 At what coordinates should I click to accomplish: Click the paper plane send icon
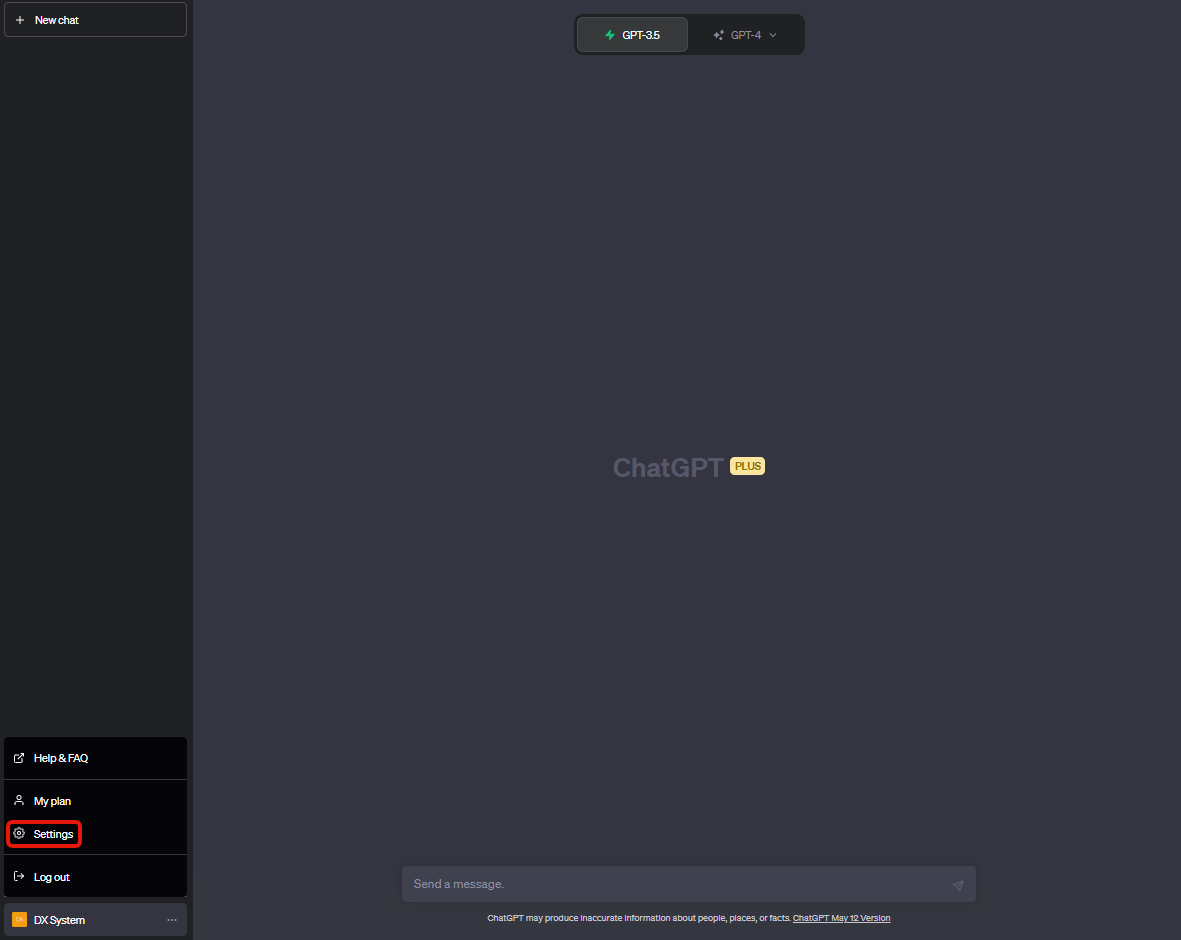click(x=958, y=885)
